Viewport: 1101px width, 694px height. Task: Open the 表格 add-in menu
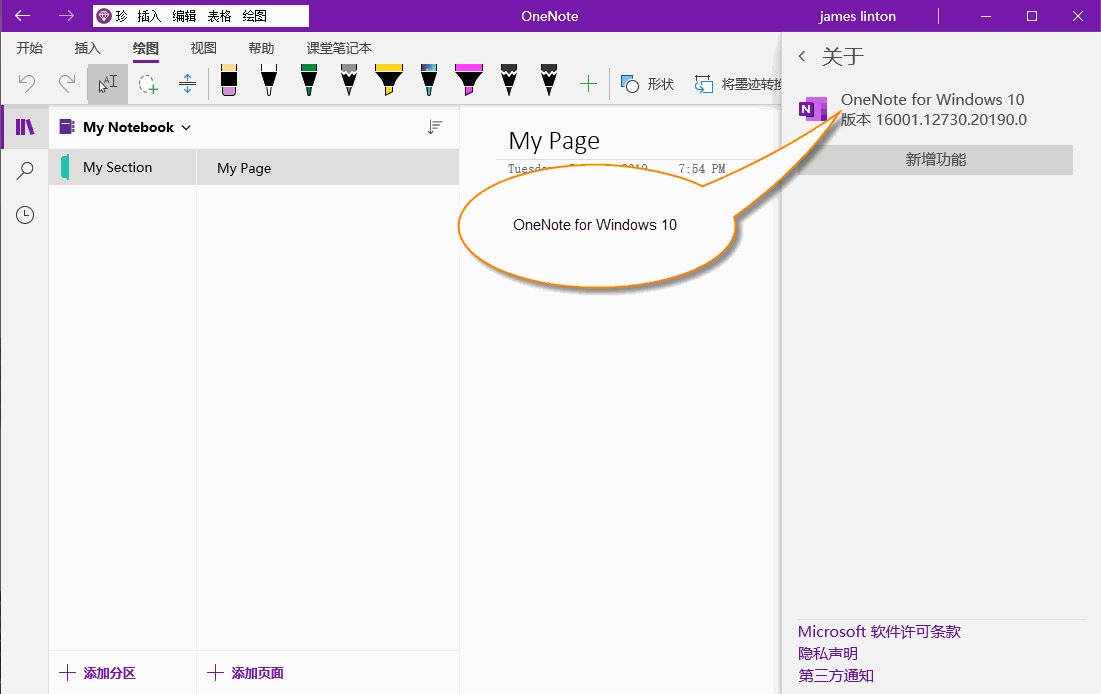[219, 16]
